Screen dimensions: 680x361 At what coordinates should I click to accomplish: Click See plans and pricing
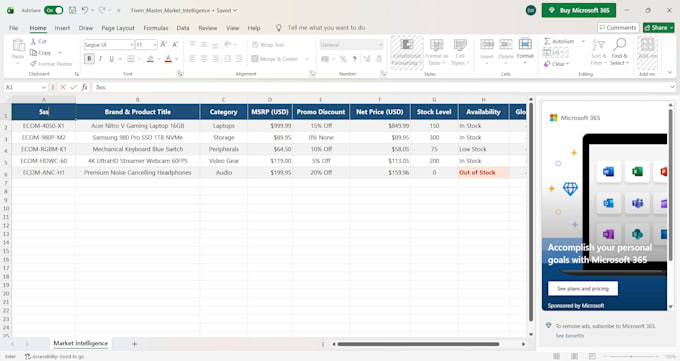(582, 289)
